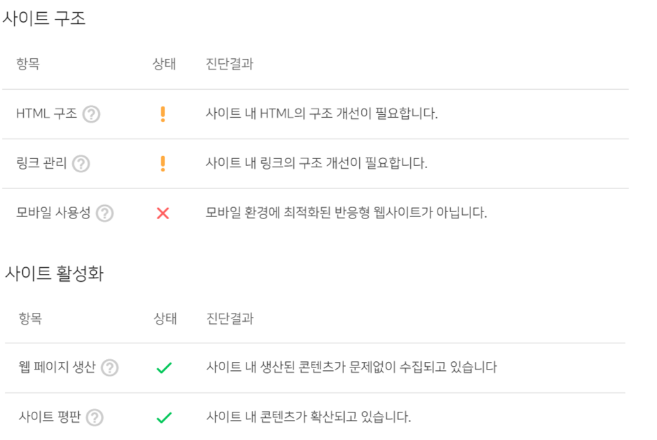Select the 사이트 평판 item label

[x=49, y=417]
